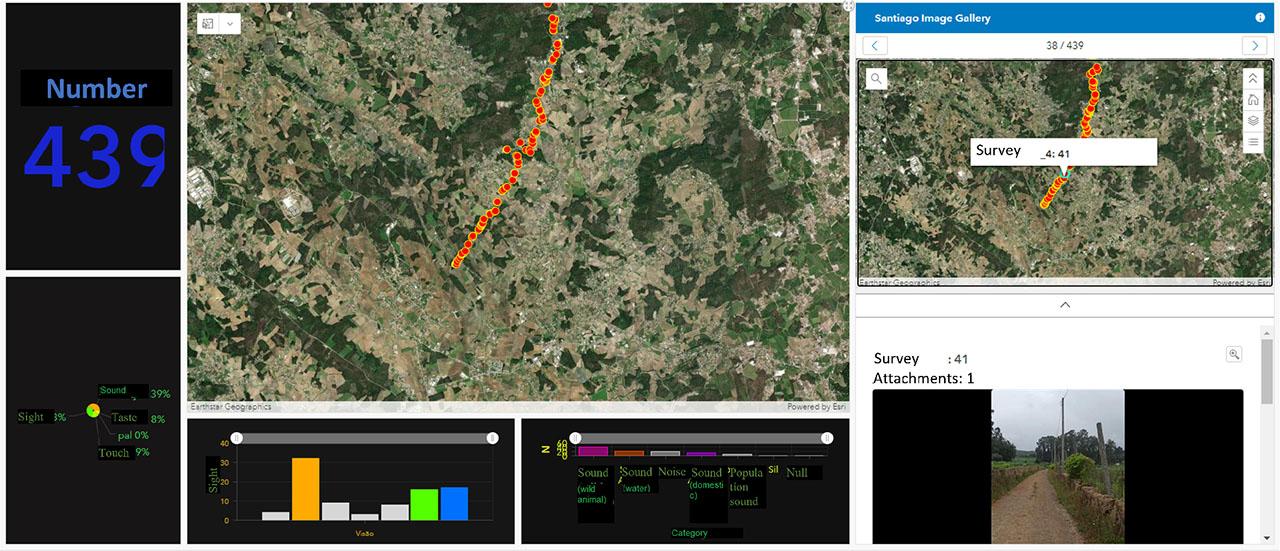The image size is (1280, 551).
Task: Click the survey road photo thumbnail
Action: (1057, 466)
